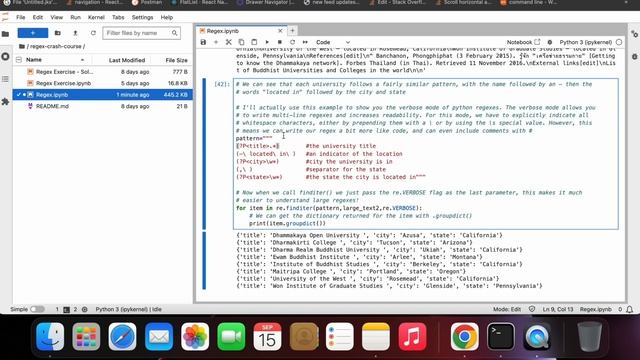Screen dimensions: 640x360
Task: Restart the kernel with the circular arrow icon
Action: coord(292,42)
